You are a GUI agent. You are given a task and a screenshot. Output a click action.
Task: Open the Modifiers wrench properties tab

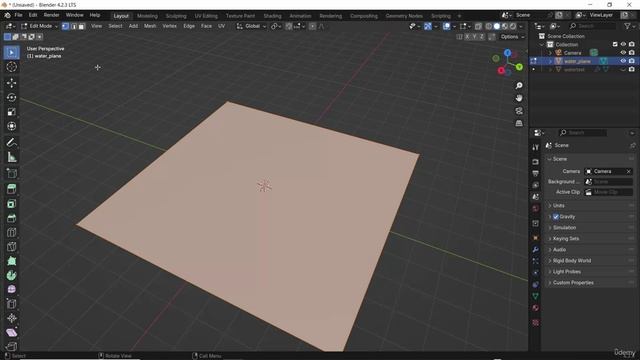pos(536,249)
